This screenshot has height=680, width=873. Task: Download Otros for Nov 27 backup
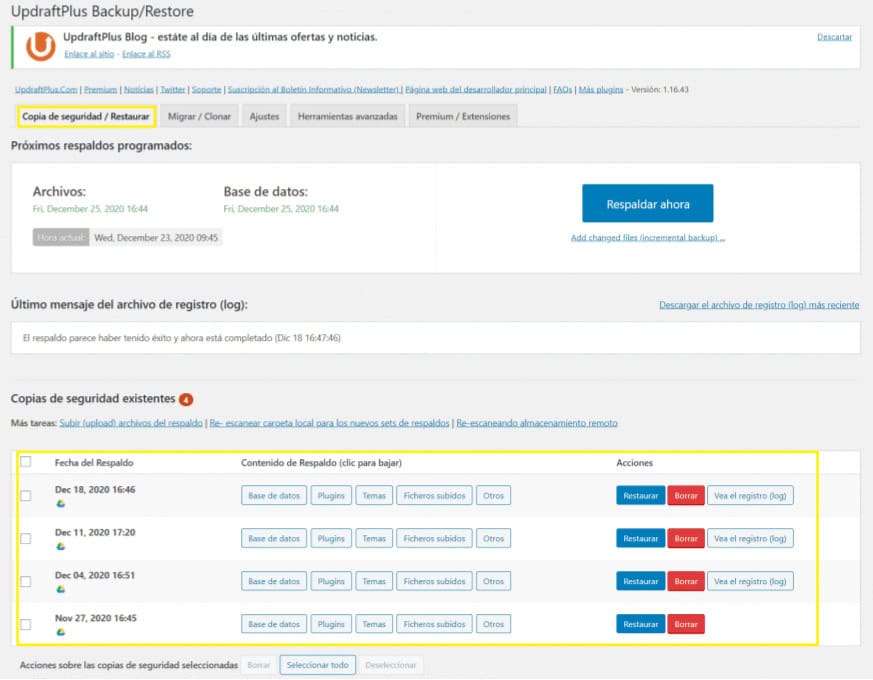[493, 624]
